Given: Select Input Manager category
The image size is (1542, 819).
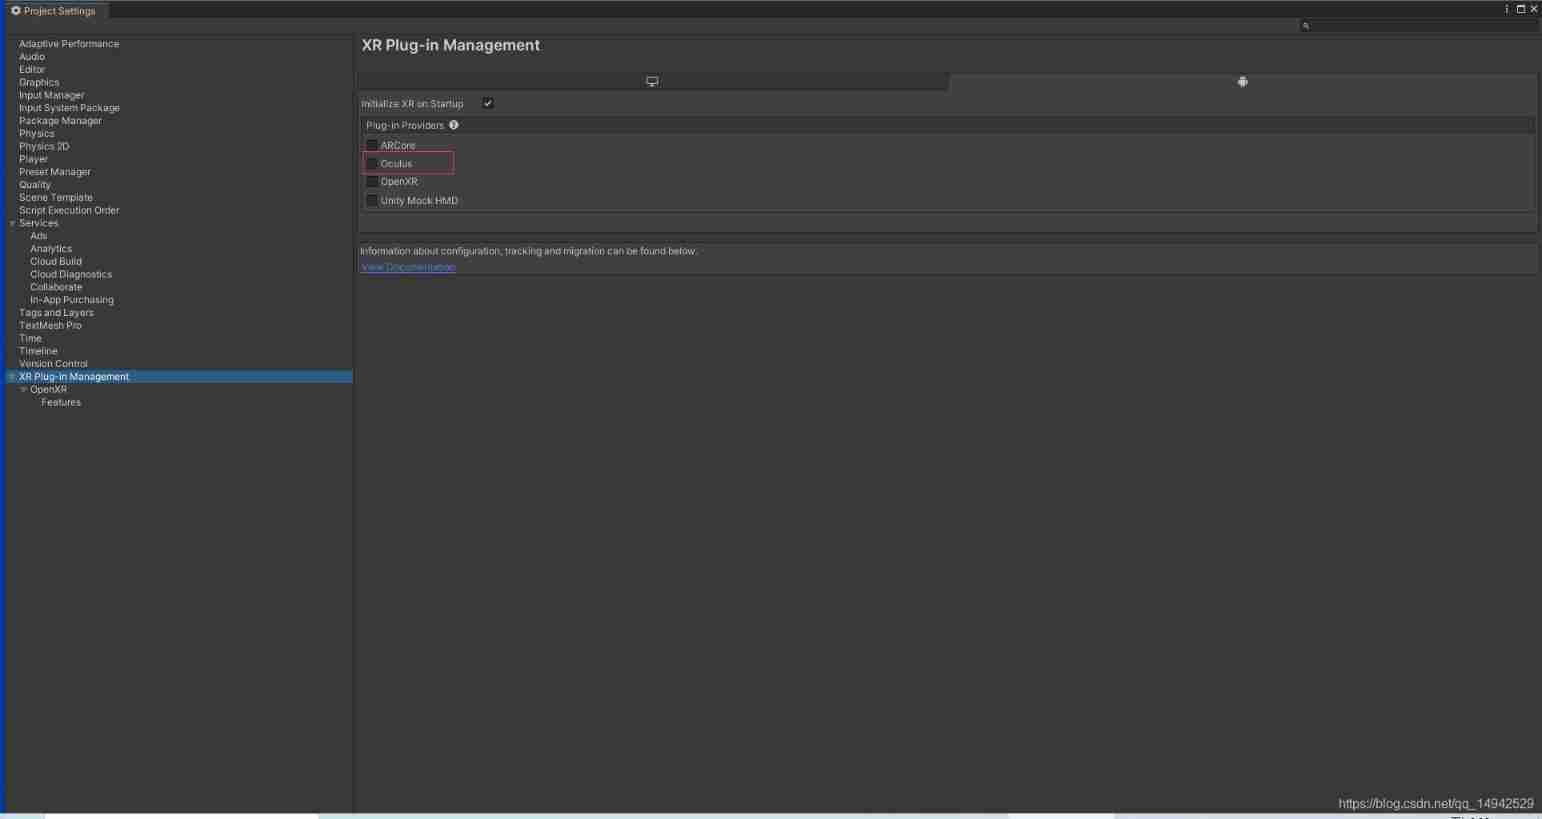Looking at the screenshot, I should click(x=51, y=96).
